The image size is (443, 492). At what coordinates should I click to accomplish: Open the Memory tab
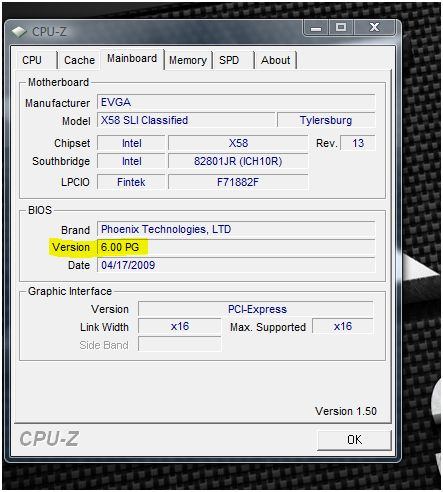click(x=188, y=60)
